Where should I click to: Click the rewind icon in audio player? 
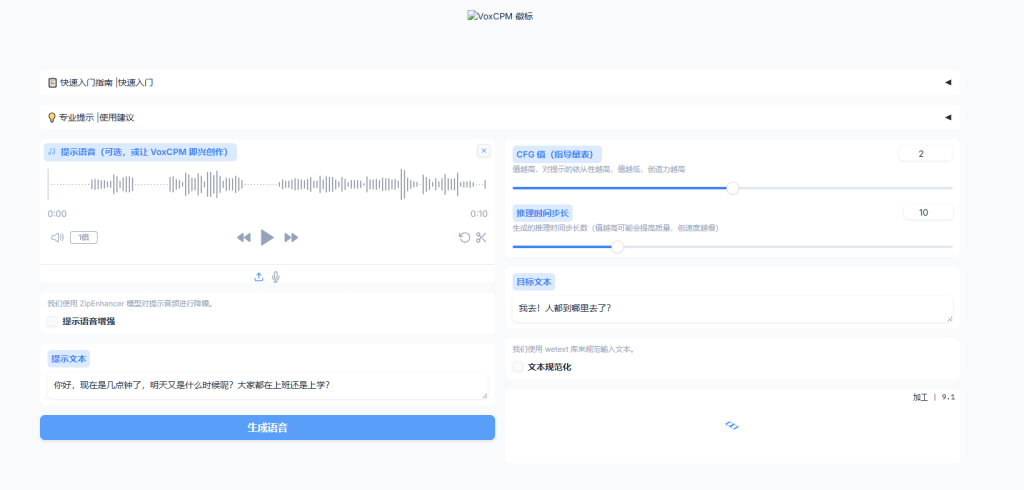pyautogui.click(x=243, y=237)
